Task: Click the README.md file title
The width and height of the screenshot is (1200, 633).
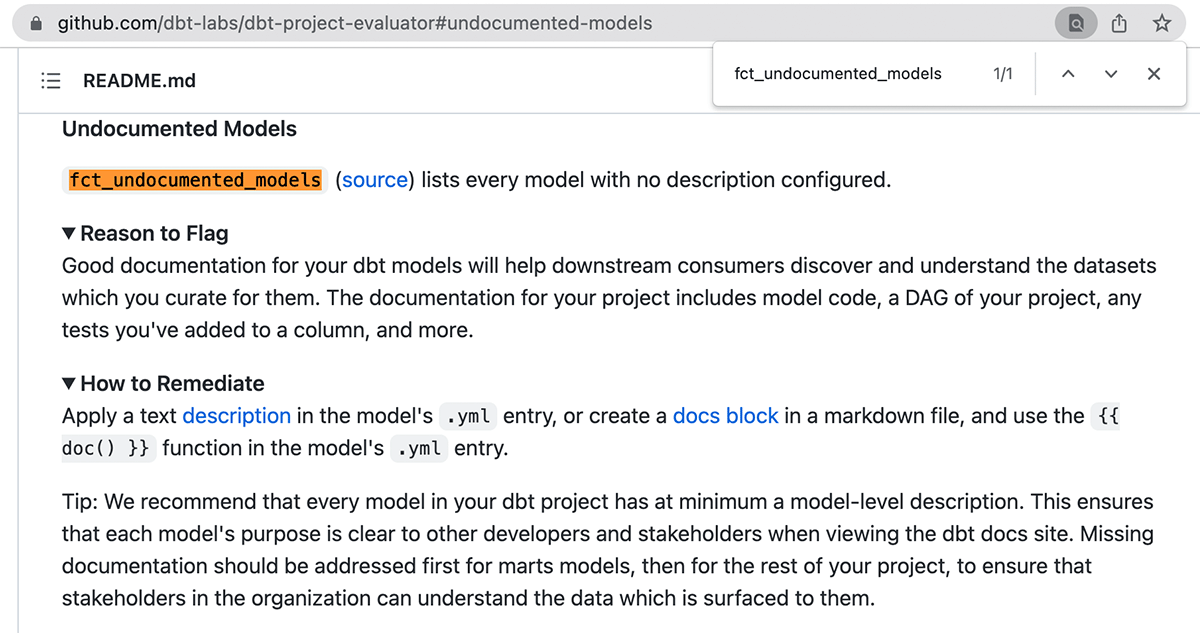Action: pos(139,81)
